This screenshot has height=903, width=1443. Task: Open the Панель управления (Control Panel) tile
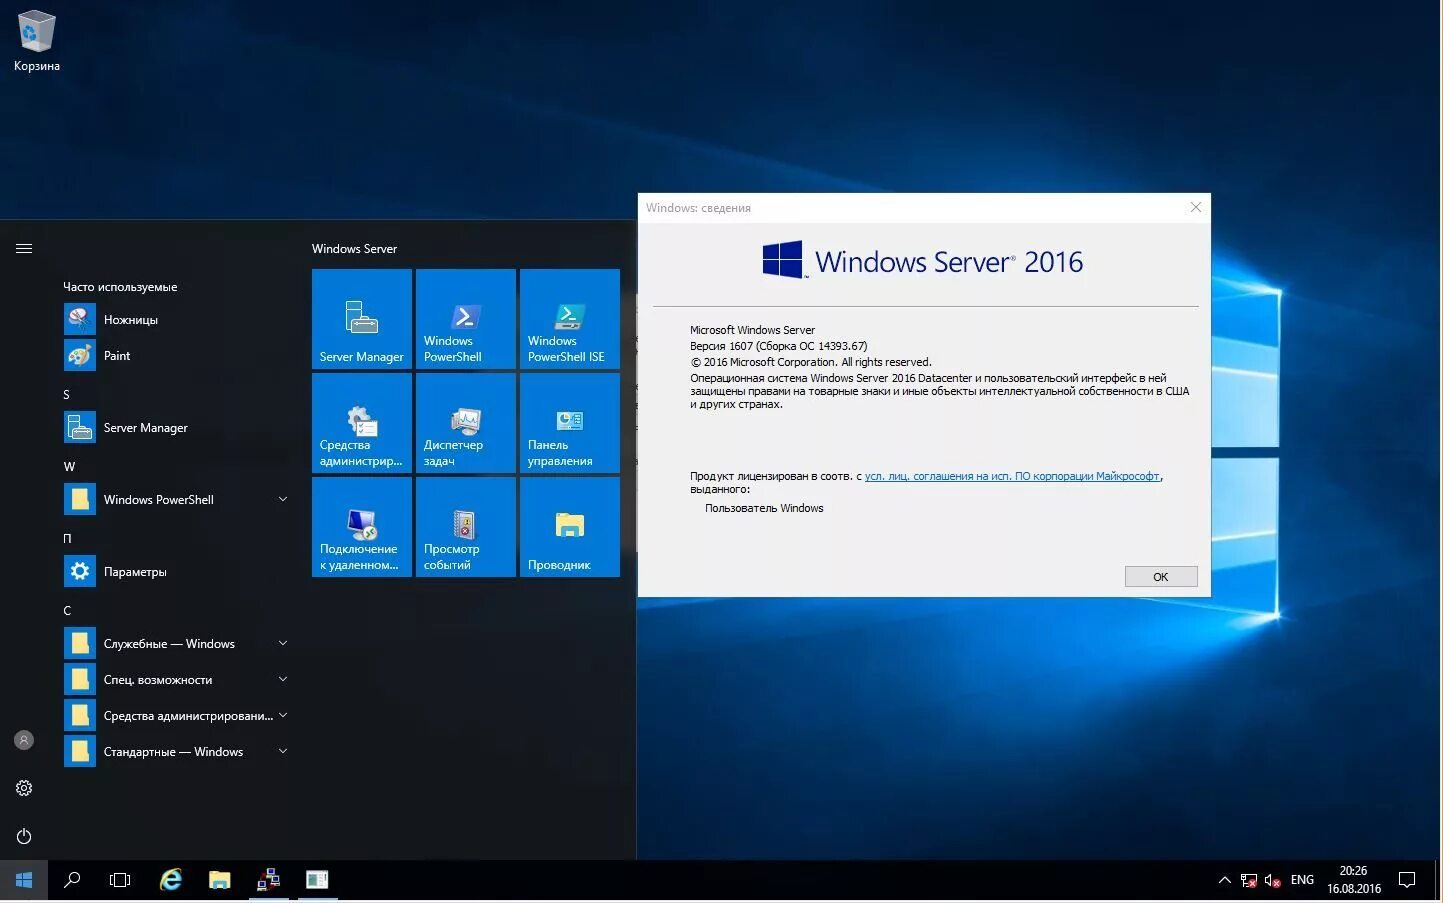pyautogui.click(x=570, y=423)
